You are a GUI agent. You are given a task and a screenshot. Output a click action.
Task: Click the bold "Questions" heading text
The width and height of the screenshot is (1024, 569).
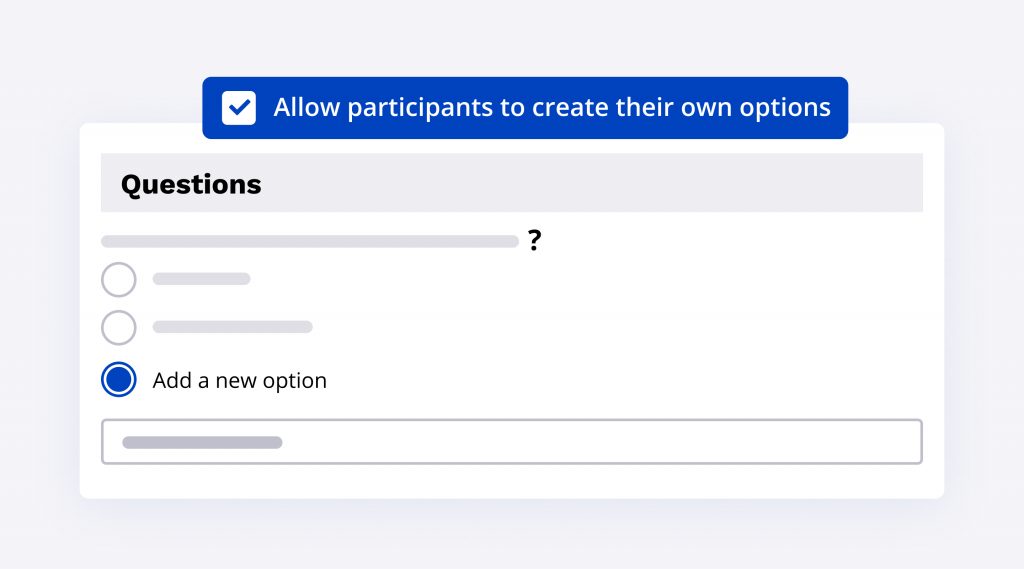(x=191, y=184)
